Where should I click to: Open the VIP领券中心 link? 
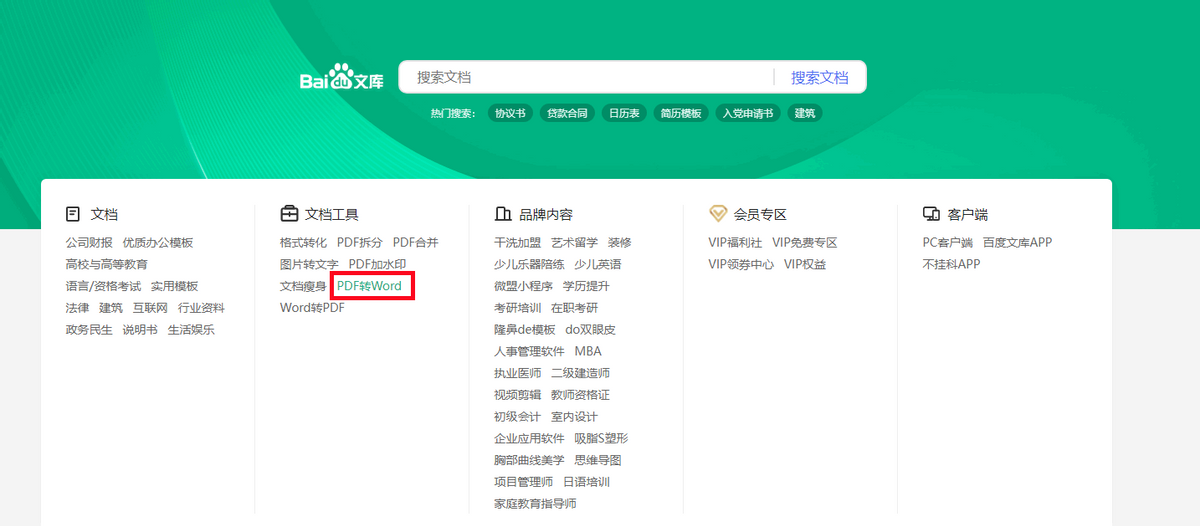click(x=741, y=264)
